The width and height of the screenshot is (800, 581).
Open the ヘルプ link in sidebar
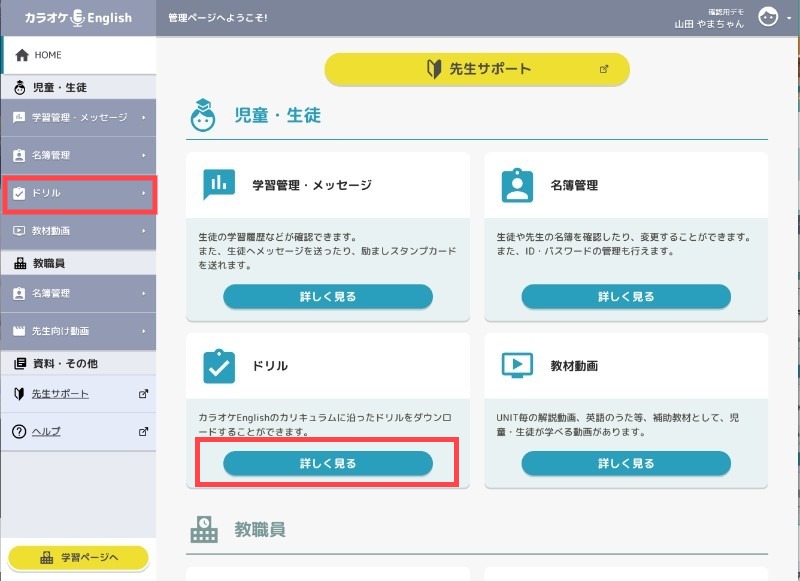tap(46, 432)
